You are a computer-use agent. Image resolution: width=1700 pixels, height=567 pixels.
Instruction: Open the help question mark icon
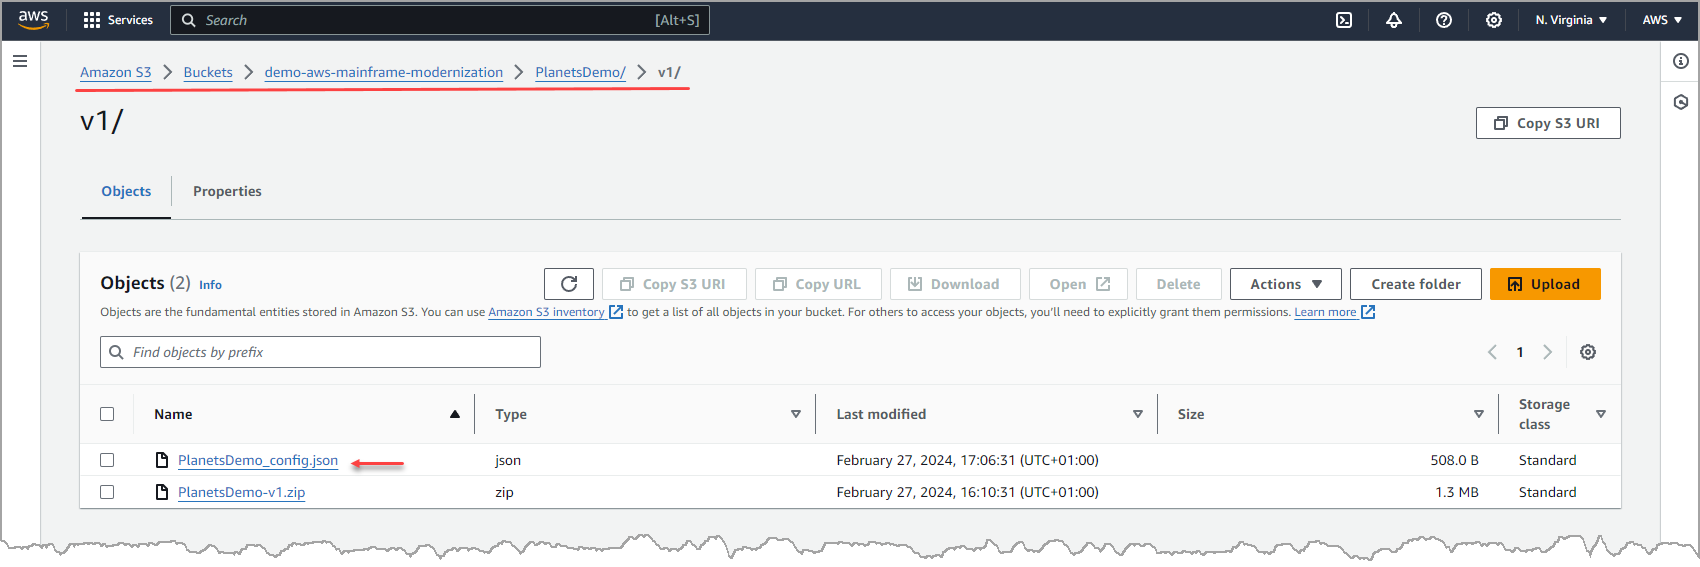pyautogui.click(x=1444, y=20)
